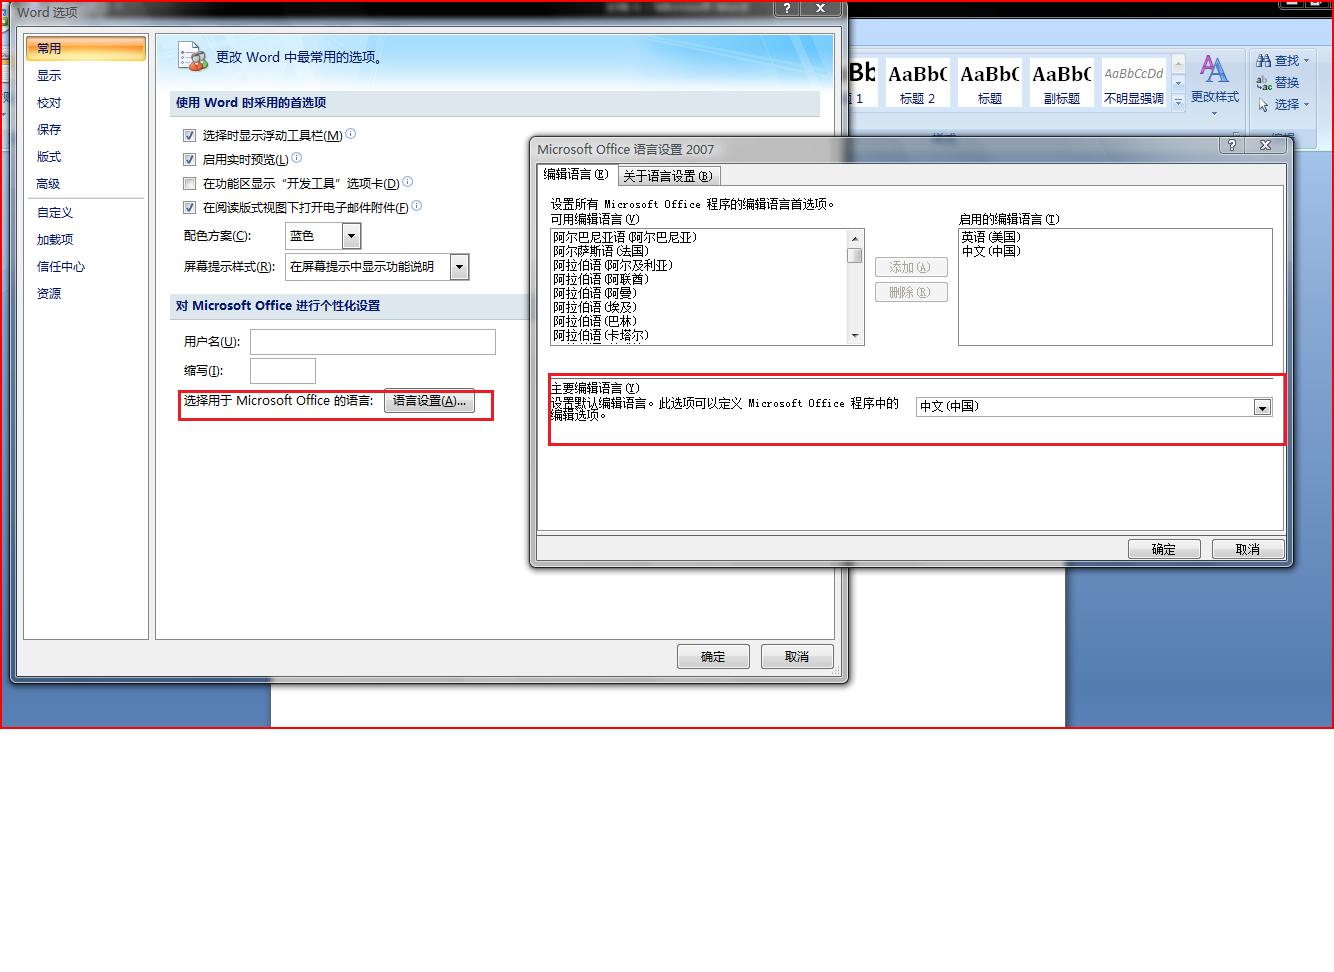Select the 保存 category in Word 选项

coord(86,129)
